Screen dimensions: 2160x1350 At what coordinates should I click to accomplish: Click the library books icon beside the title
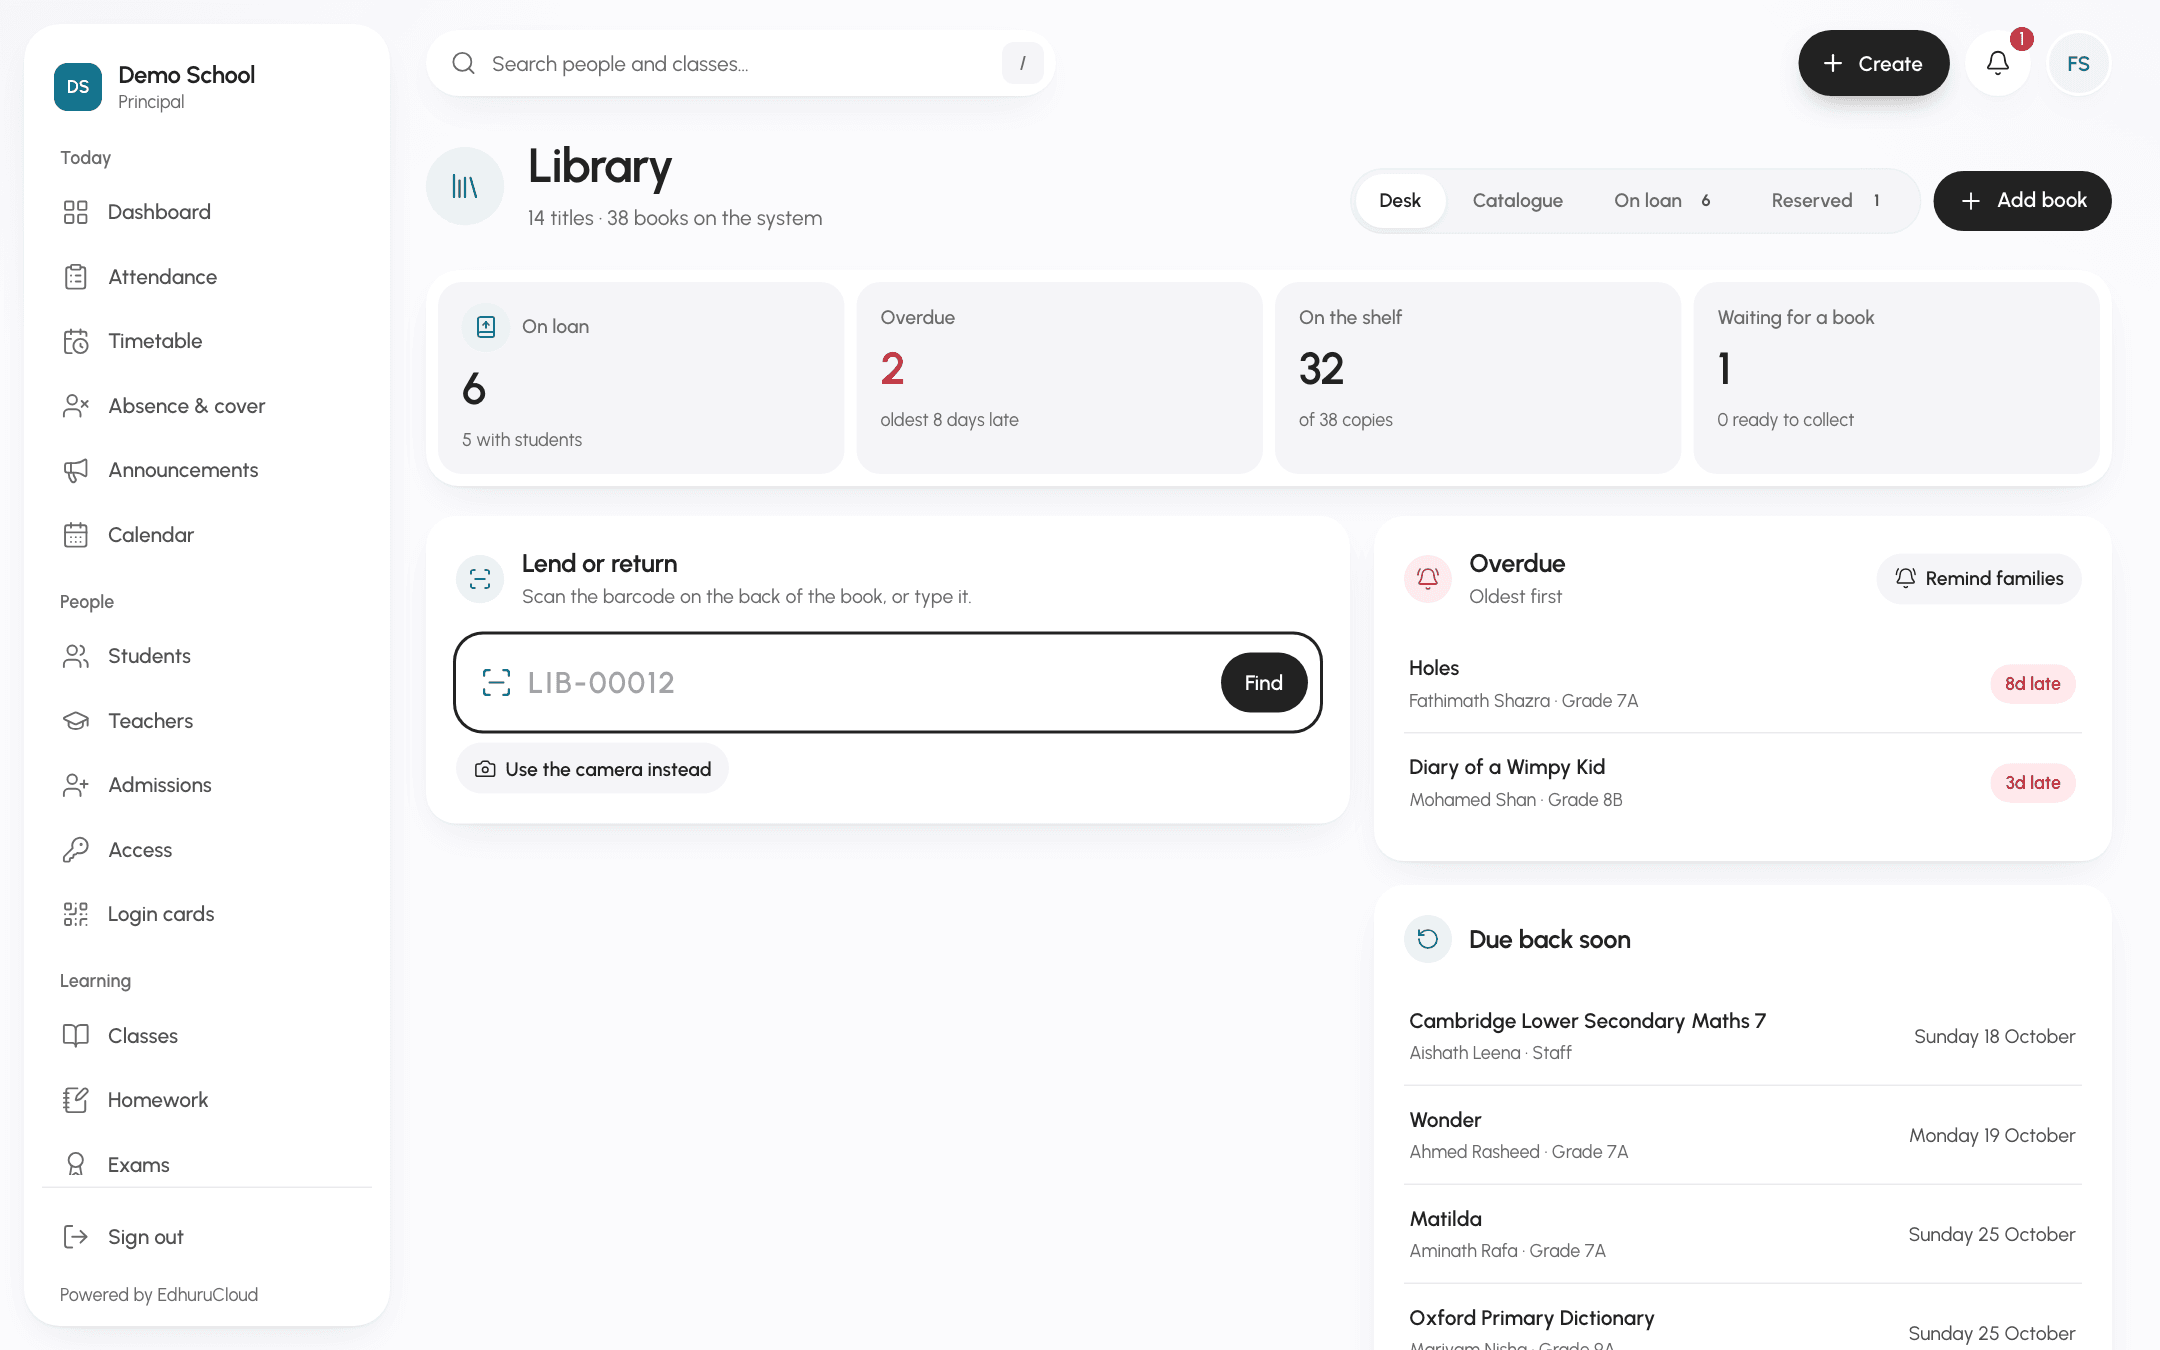click(465, 186)
